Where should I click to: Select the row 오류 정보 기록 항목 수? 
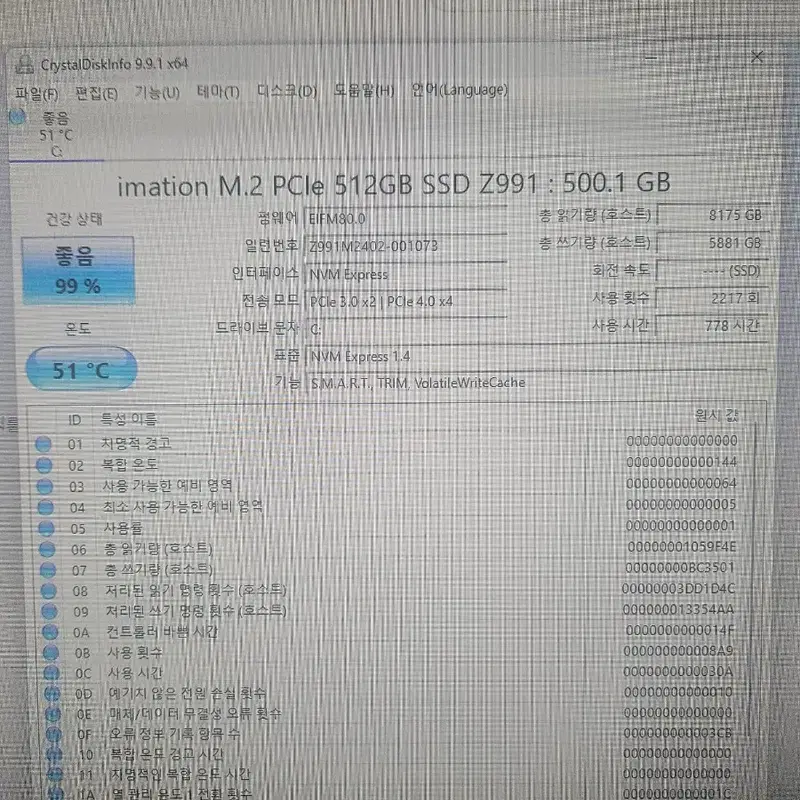pyautogui.click(x=388, y=734)
